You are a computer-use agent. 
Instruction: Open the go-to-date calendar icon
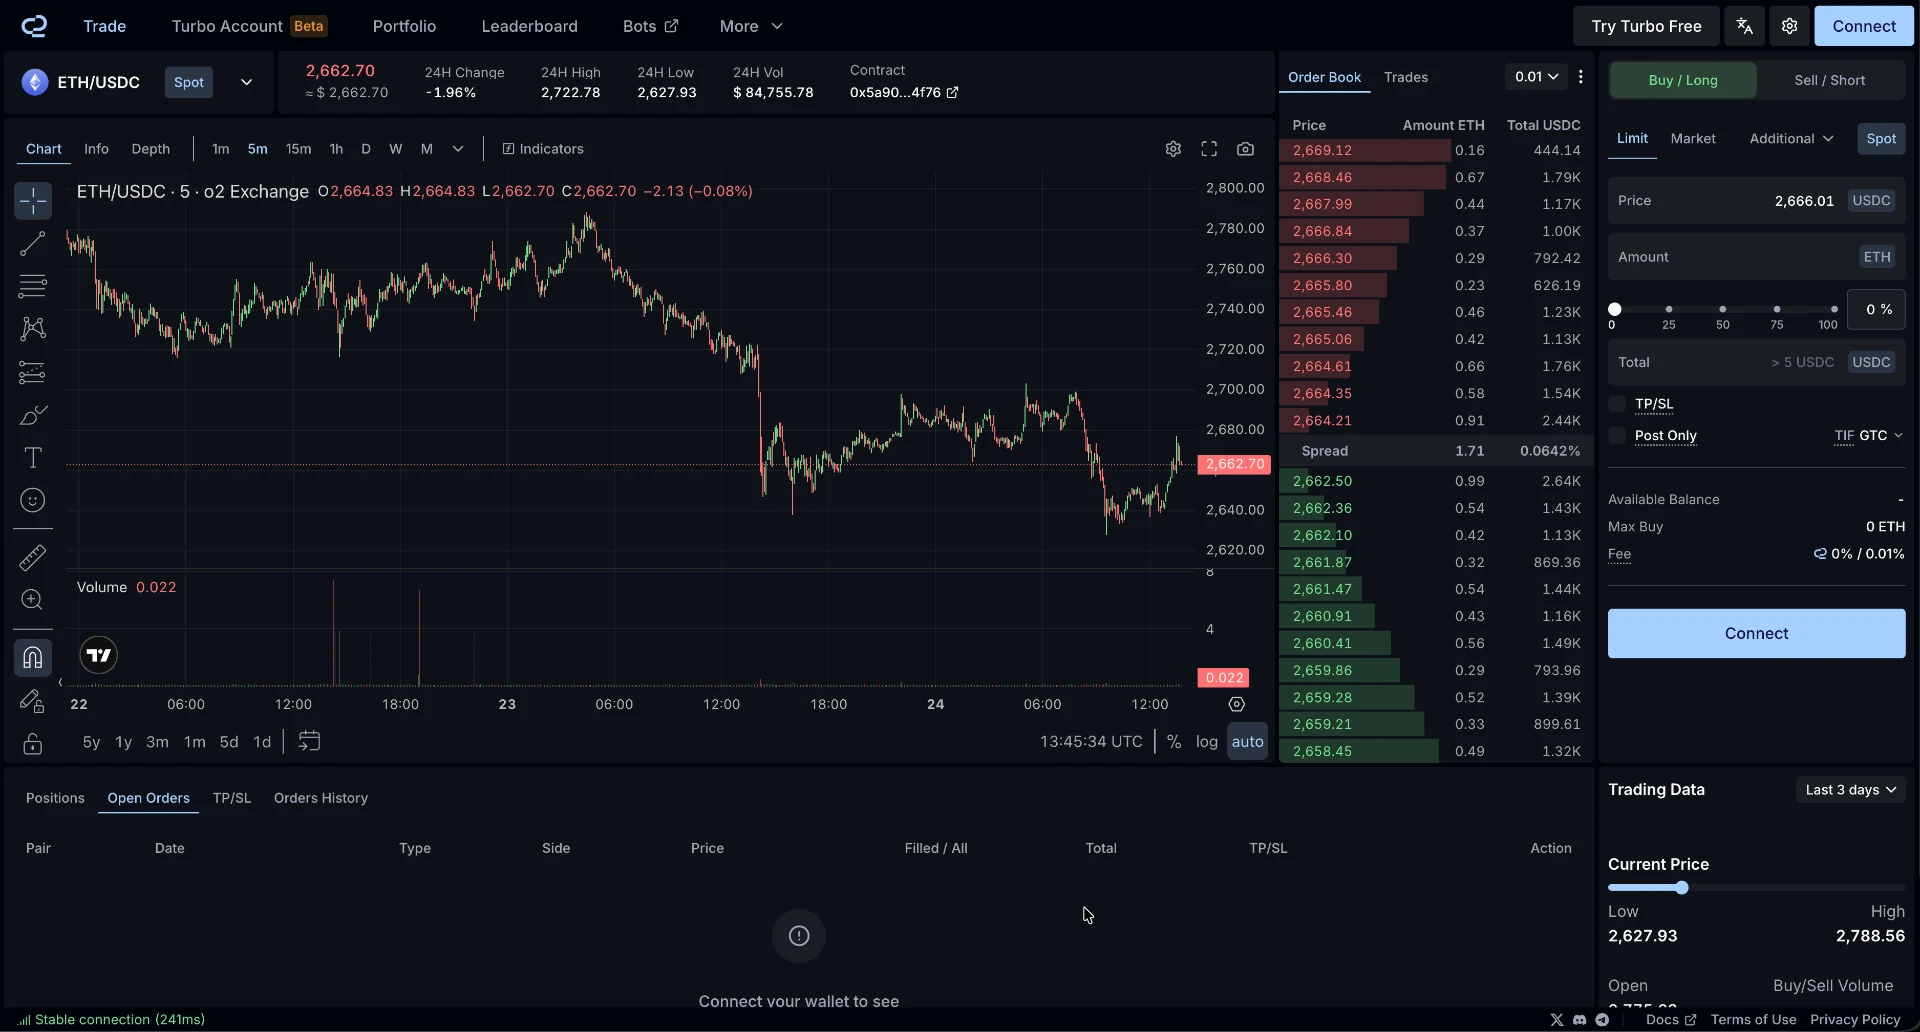[309, 741]
